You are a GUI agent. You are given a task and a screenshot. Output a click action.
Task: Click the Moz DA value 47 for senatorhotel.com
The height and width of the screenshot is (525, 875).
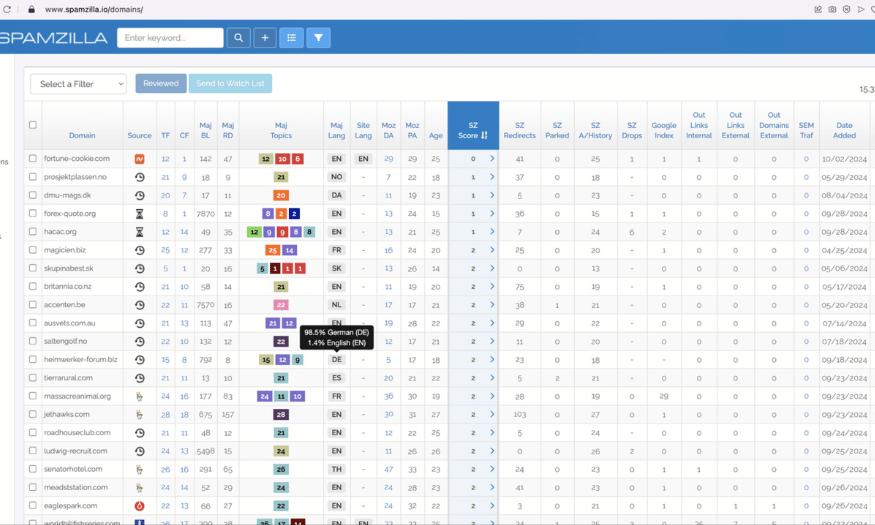pyautogui.click(x=388, y=470)
